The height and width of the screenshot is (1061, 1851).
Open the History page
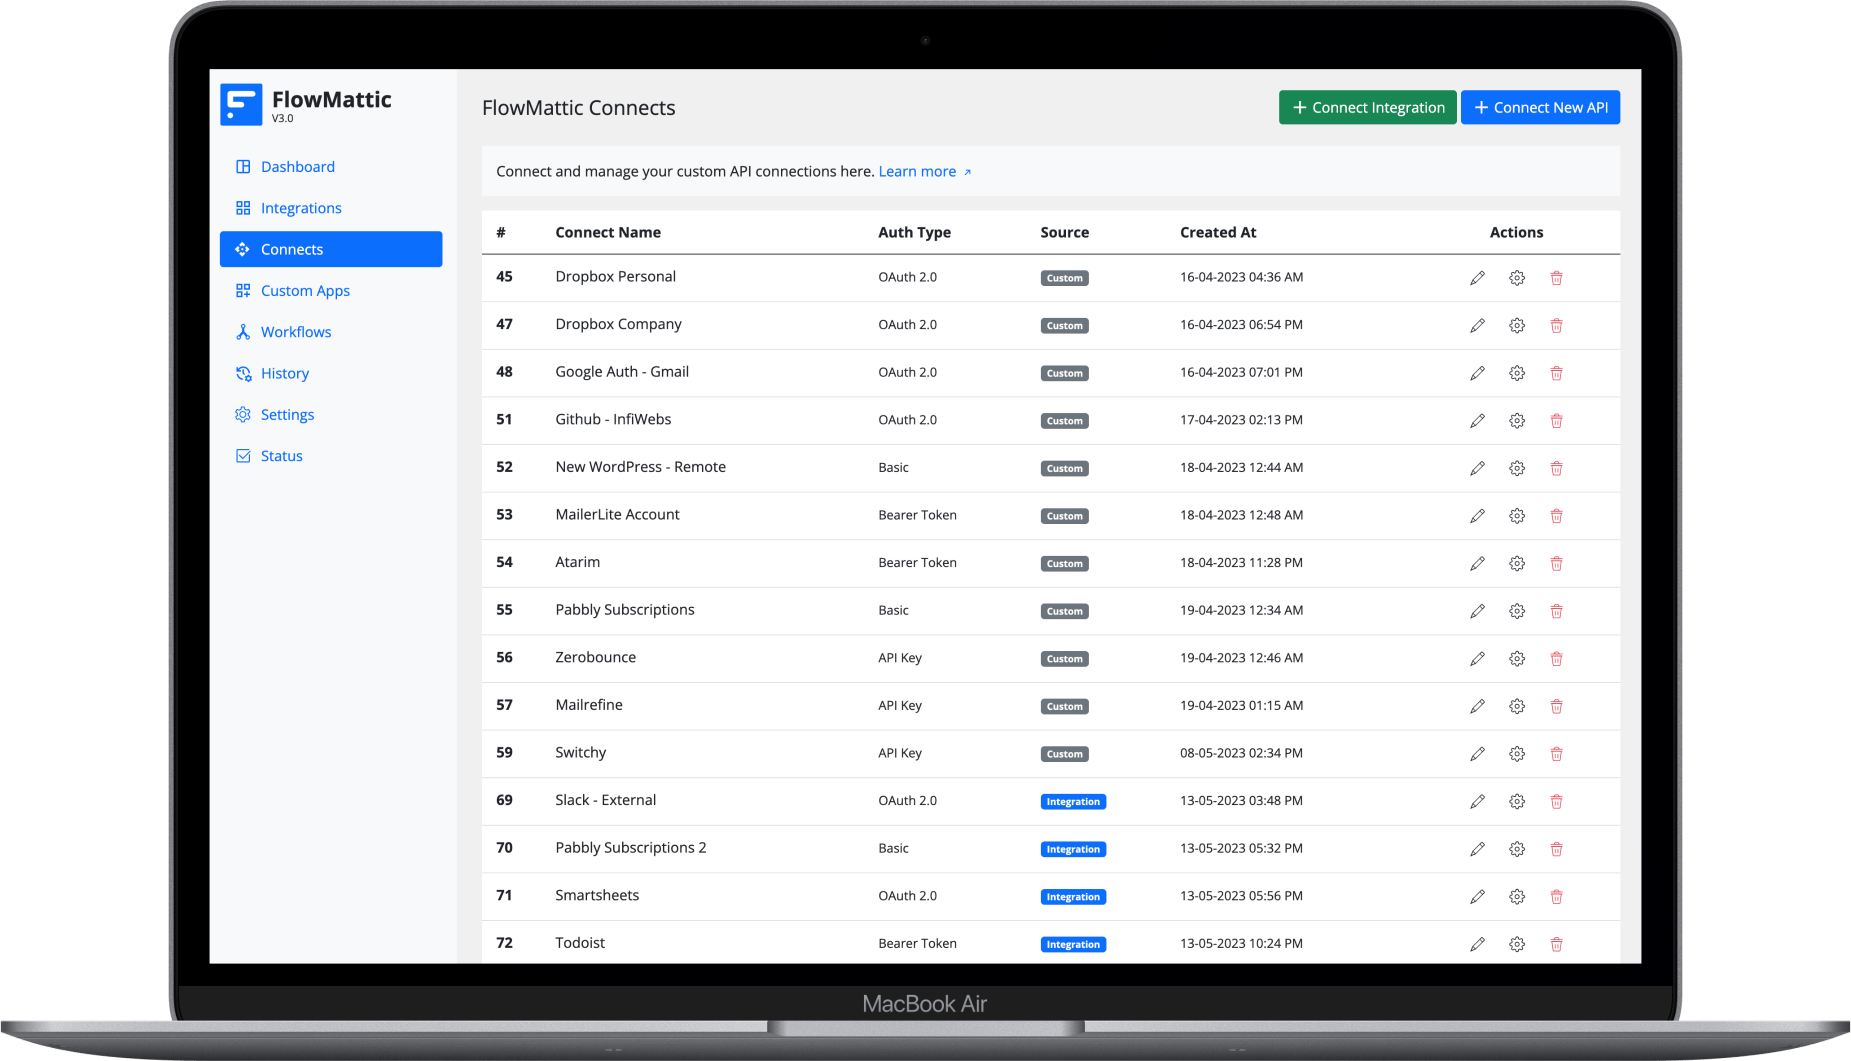[x=284, y=373]
